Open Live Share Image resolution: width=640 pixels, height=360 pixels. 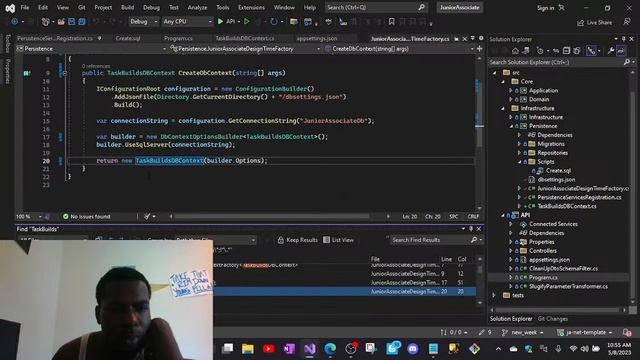tap(594, 22)
